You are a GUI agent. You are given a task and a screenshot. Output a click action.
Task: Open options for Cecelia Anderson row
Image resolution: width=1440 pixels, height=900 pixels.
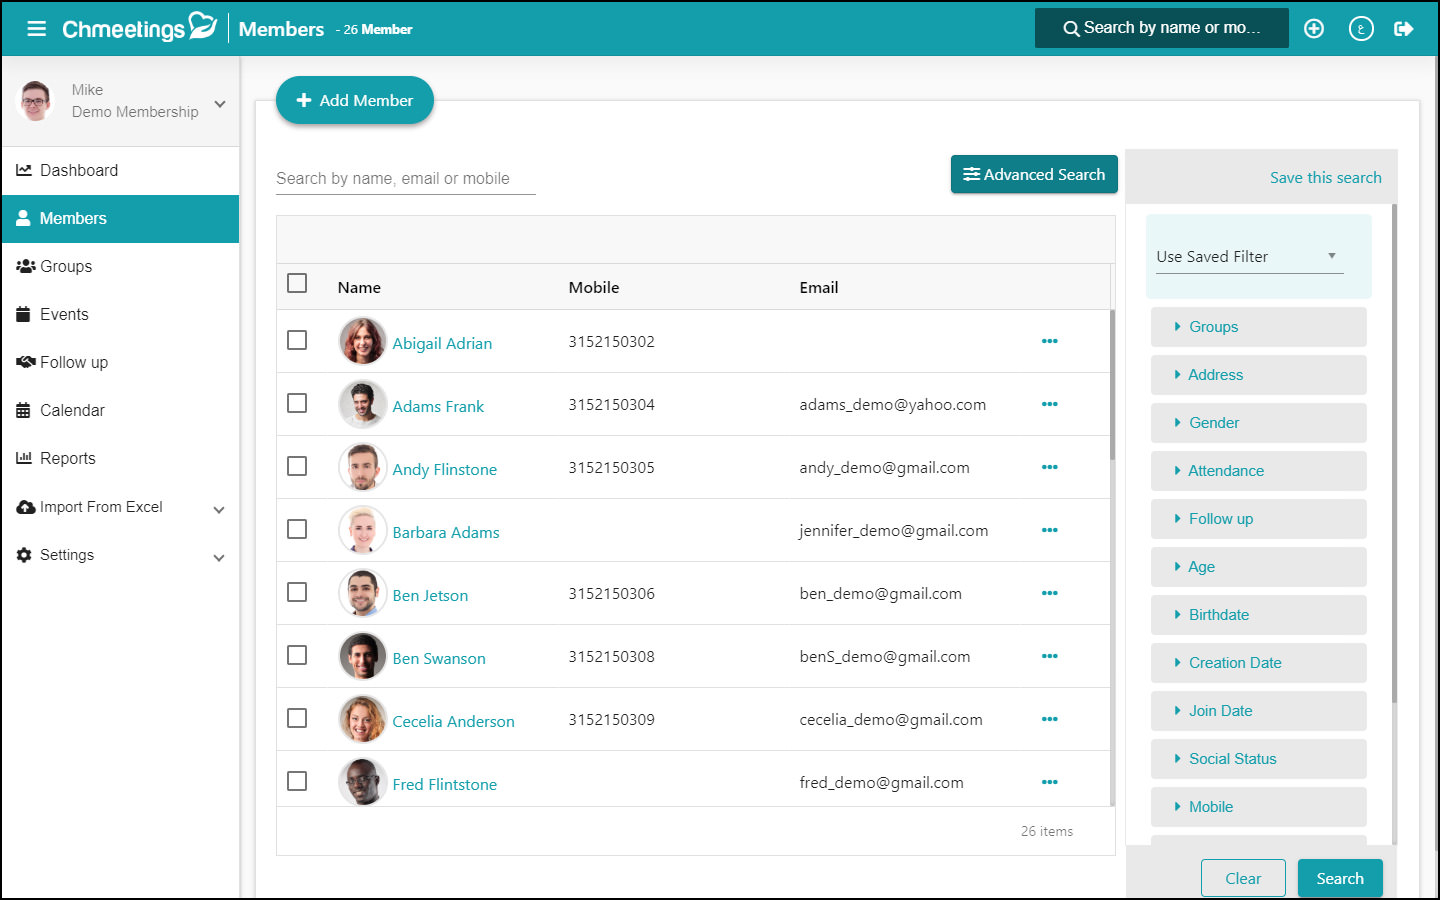1049,719
